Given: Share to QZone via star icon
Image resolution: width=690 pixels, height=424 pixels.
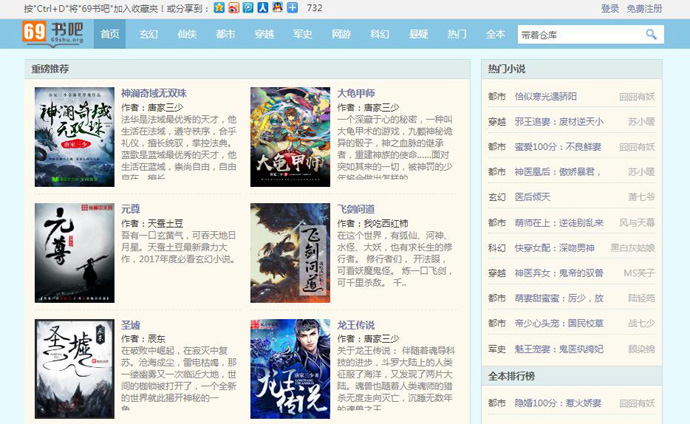Looking at the screenshot, I should (x=220, y=8).
